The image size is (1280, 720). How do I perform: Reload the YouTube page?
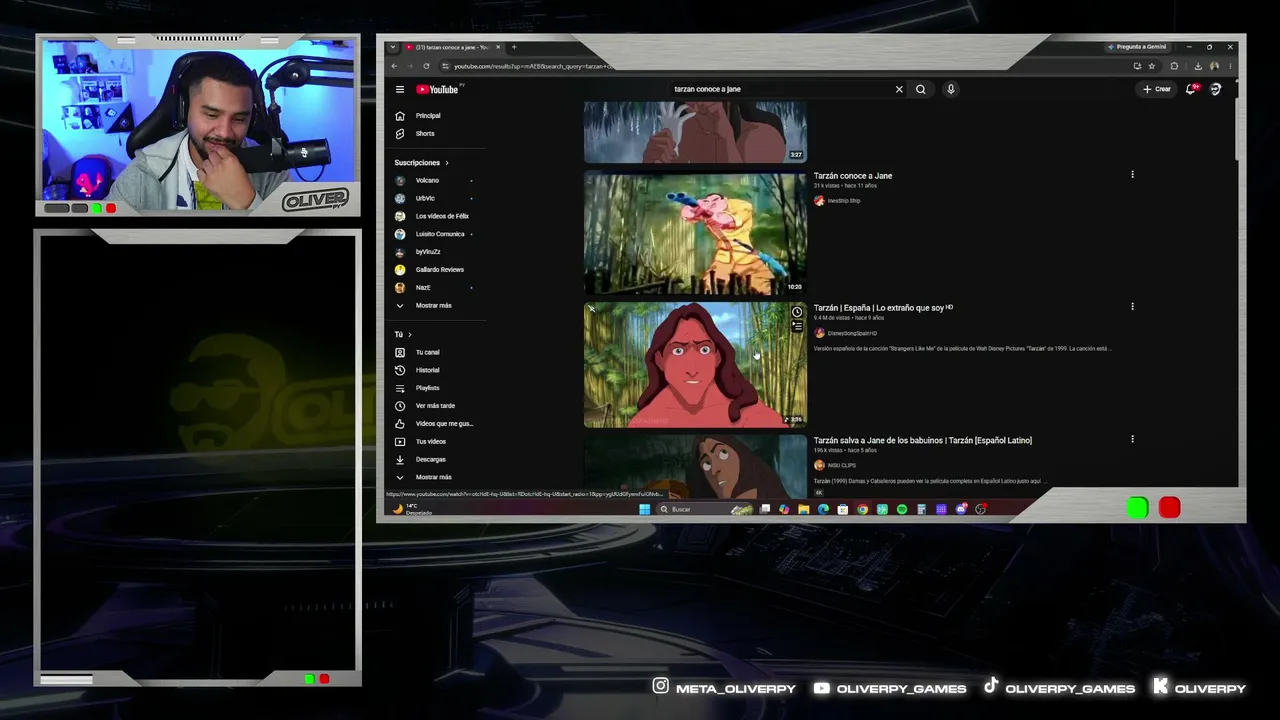[426, 66]
